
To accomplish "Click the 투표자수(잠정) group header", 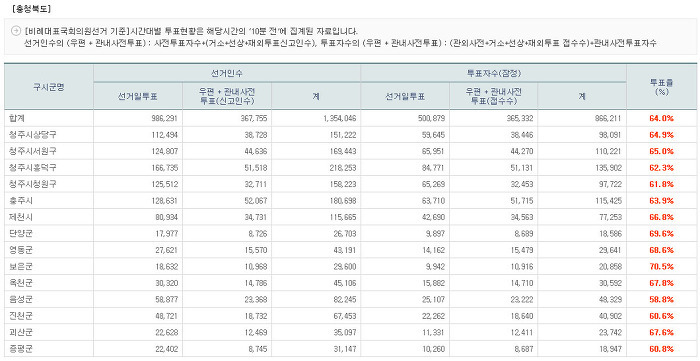I will (493, 73).
